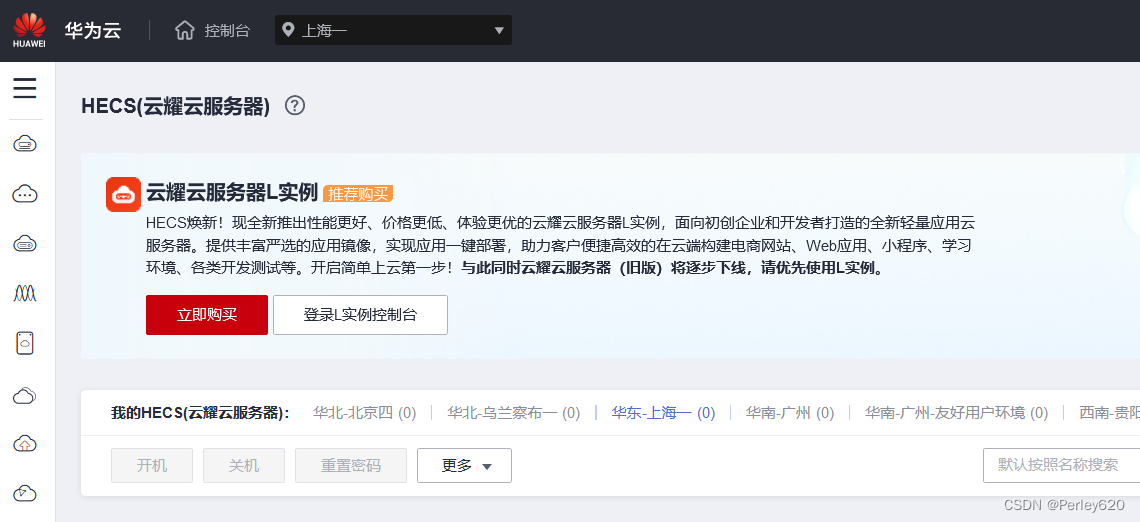Image resolution: width=1140 pixels, height=522 pixels.
Task: Select the 华南-广州-友好用户环境 (0) tab
Action: pos(956,413)
